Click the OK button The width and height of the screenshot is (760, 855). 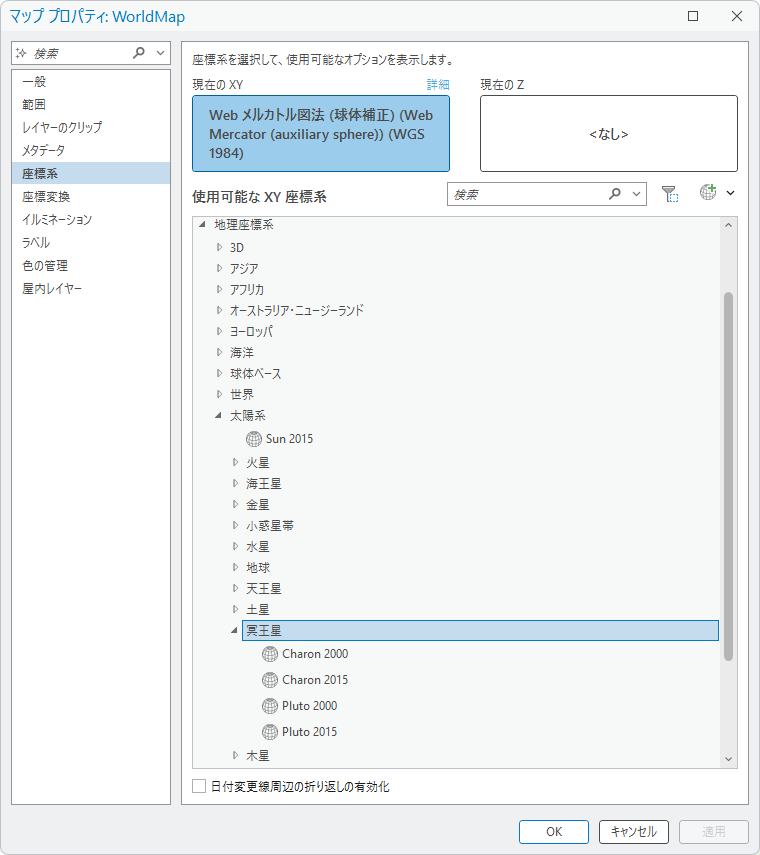pos(553,832)
